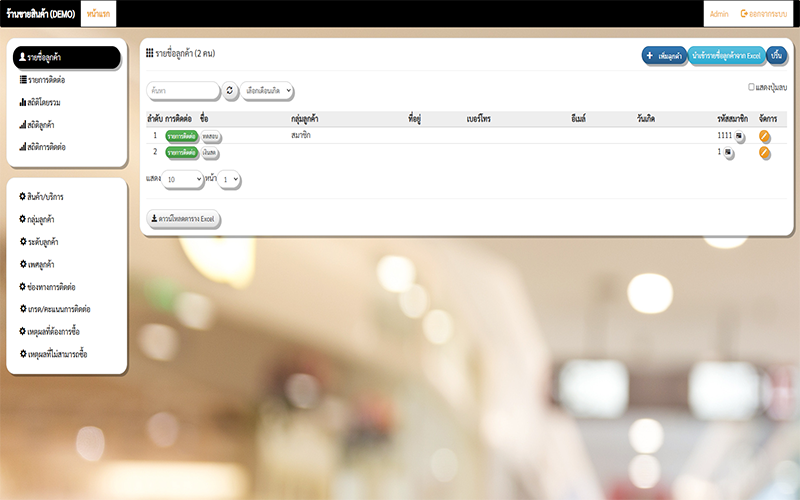Click the card icon next to member code 1
Screen dimensions: 800x500
point(728,152)
